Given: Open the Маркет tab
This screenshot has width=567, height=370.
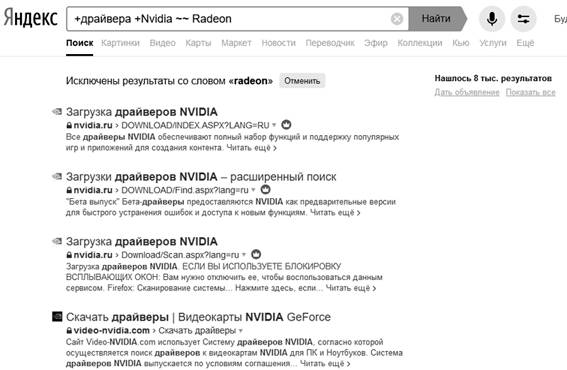Looking at the screenshot, I should [x=236, y=43].
